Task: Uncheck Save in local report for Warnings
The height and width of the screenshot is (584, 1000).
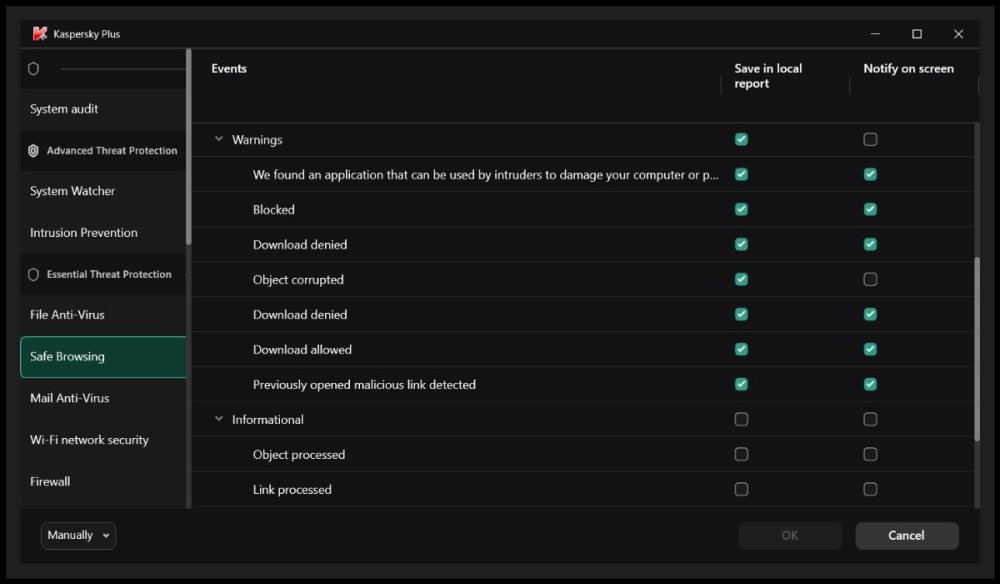Action: [741, 139]
